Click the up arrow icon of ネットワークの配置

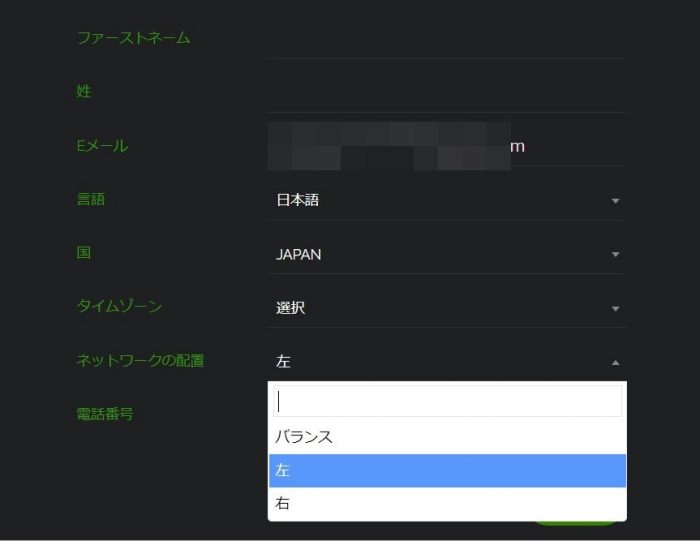[x=615, y=363]
